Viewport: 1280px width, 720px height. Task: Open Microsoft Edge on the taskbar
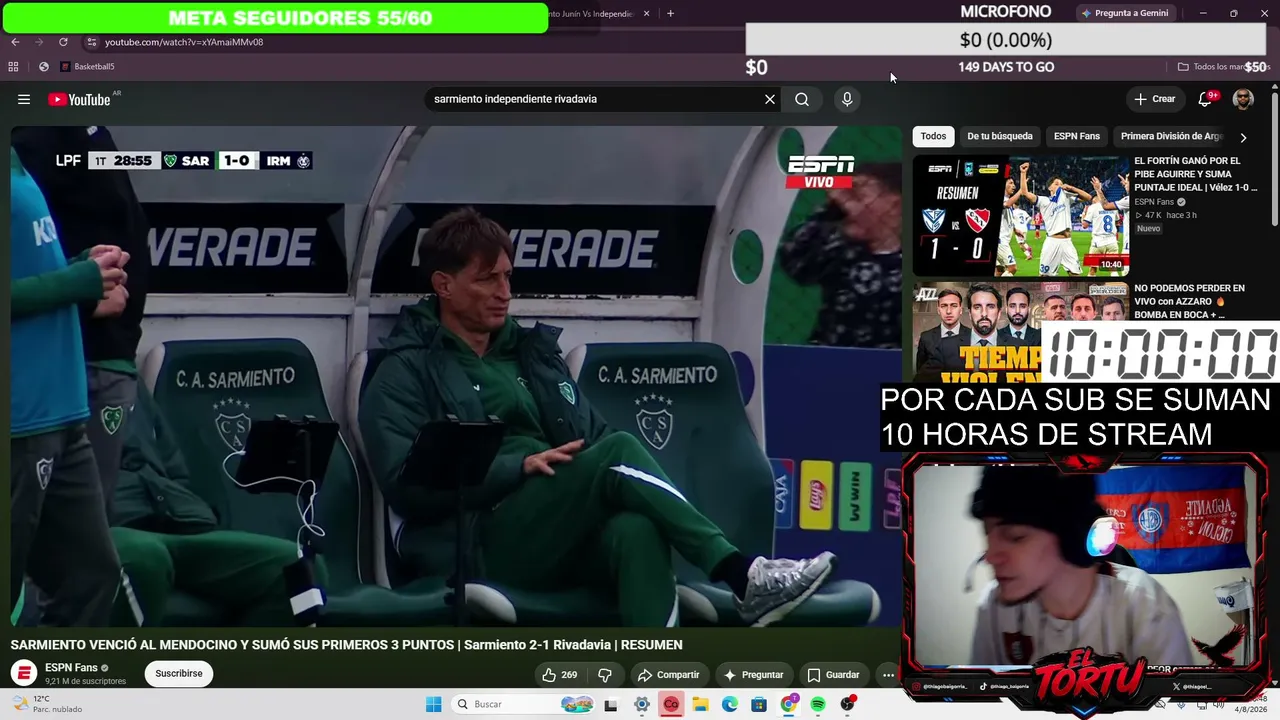(730, 704)
